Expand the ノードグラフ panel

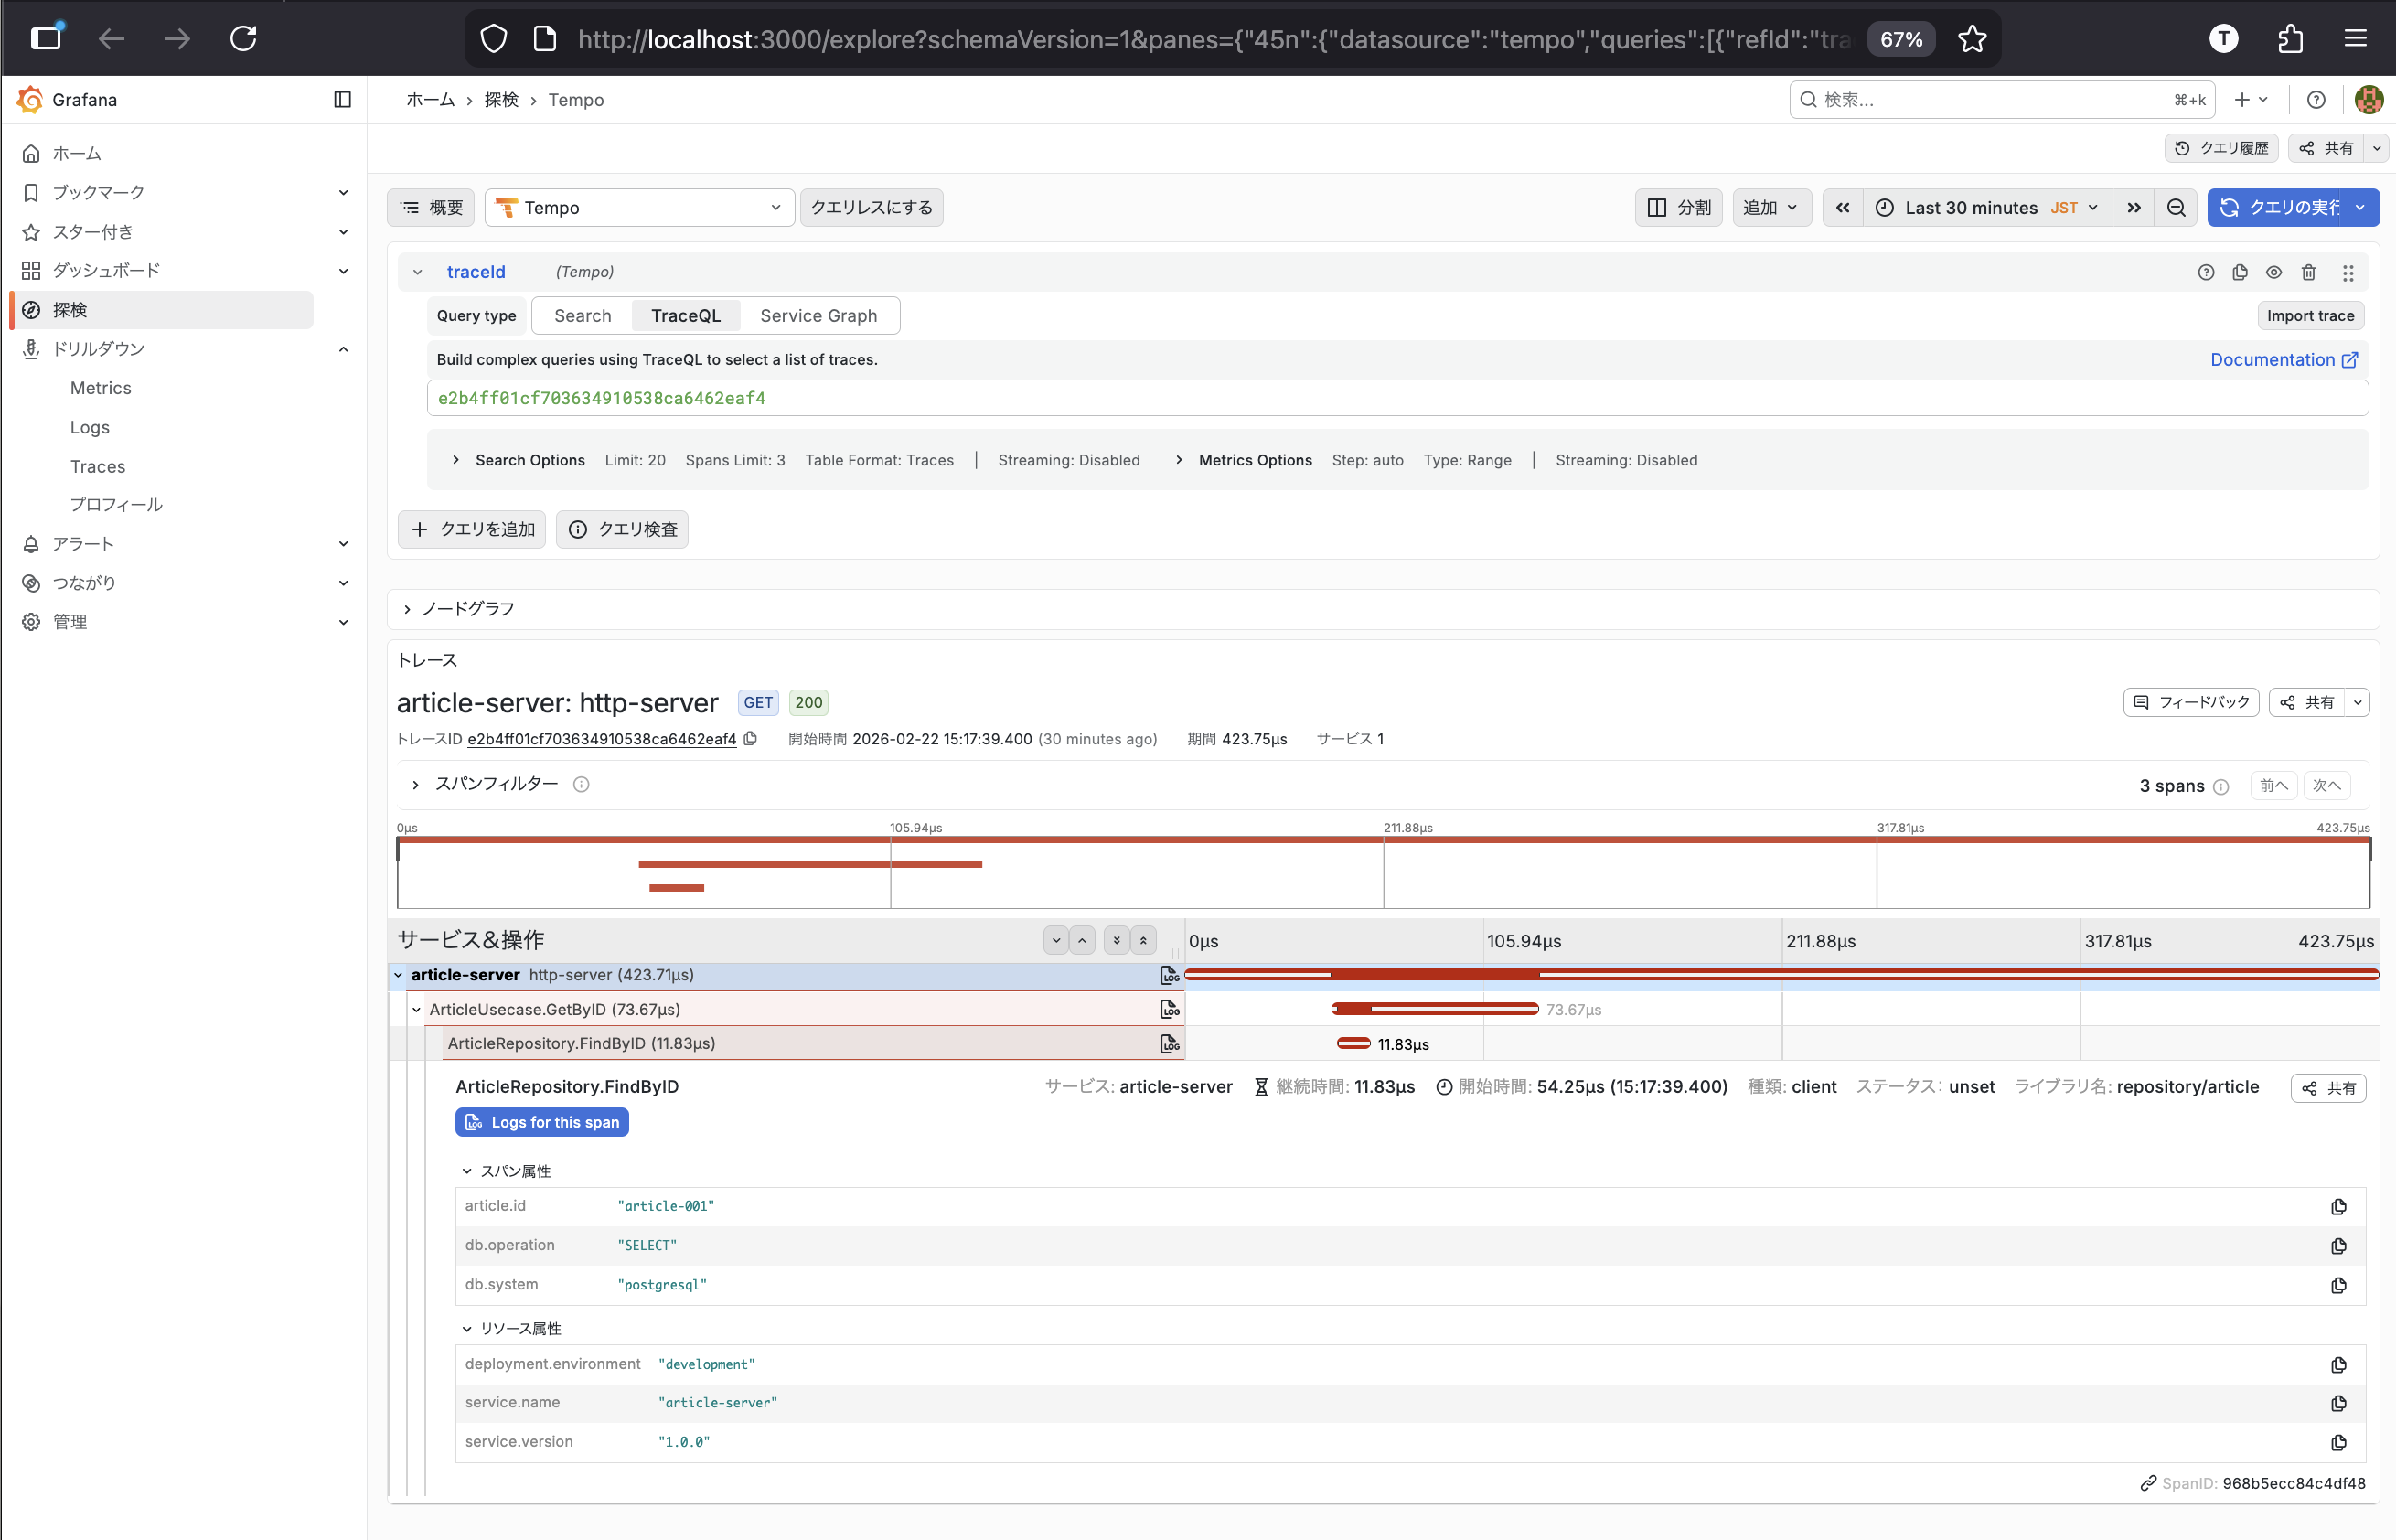click(x=467, y=609)
